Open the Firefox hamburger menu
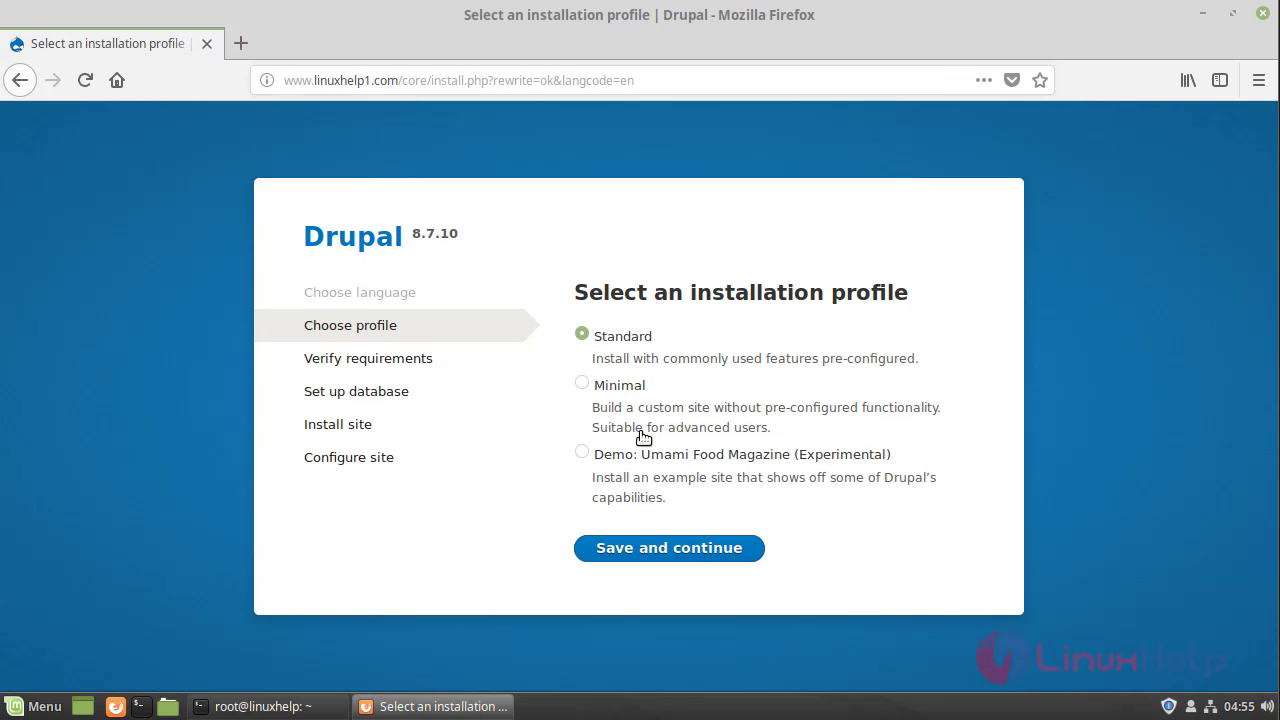 coord(1259,80)
